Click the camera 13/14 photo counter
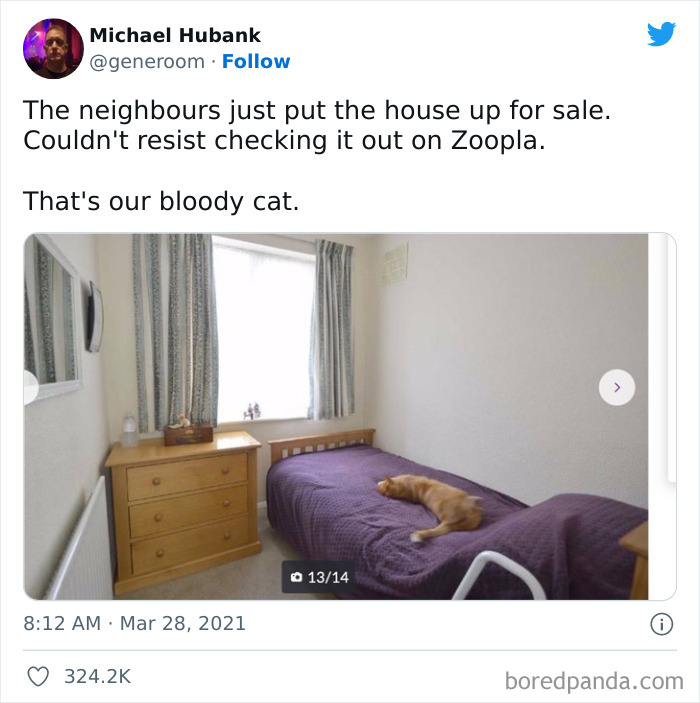 pyautogui.click(x=318, y=577)
